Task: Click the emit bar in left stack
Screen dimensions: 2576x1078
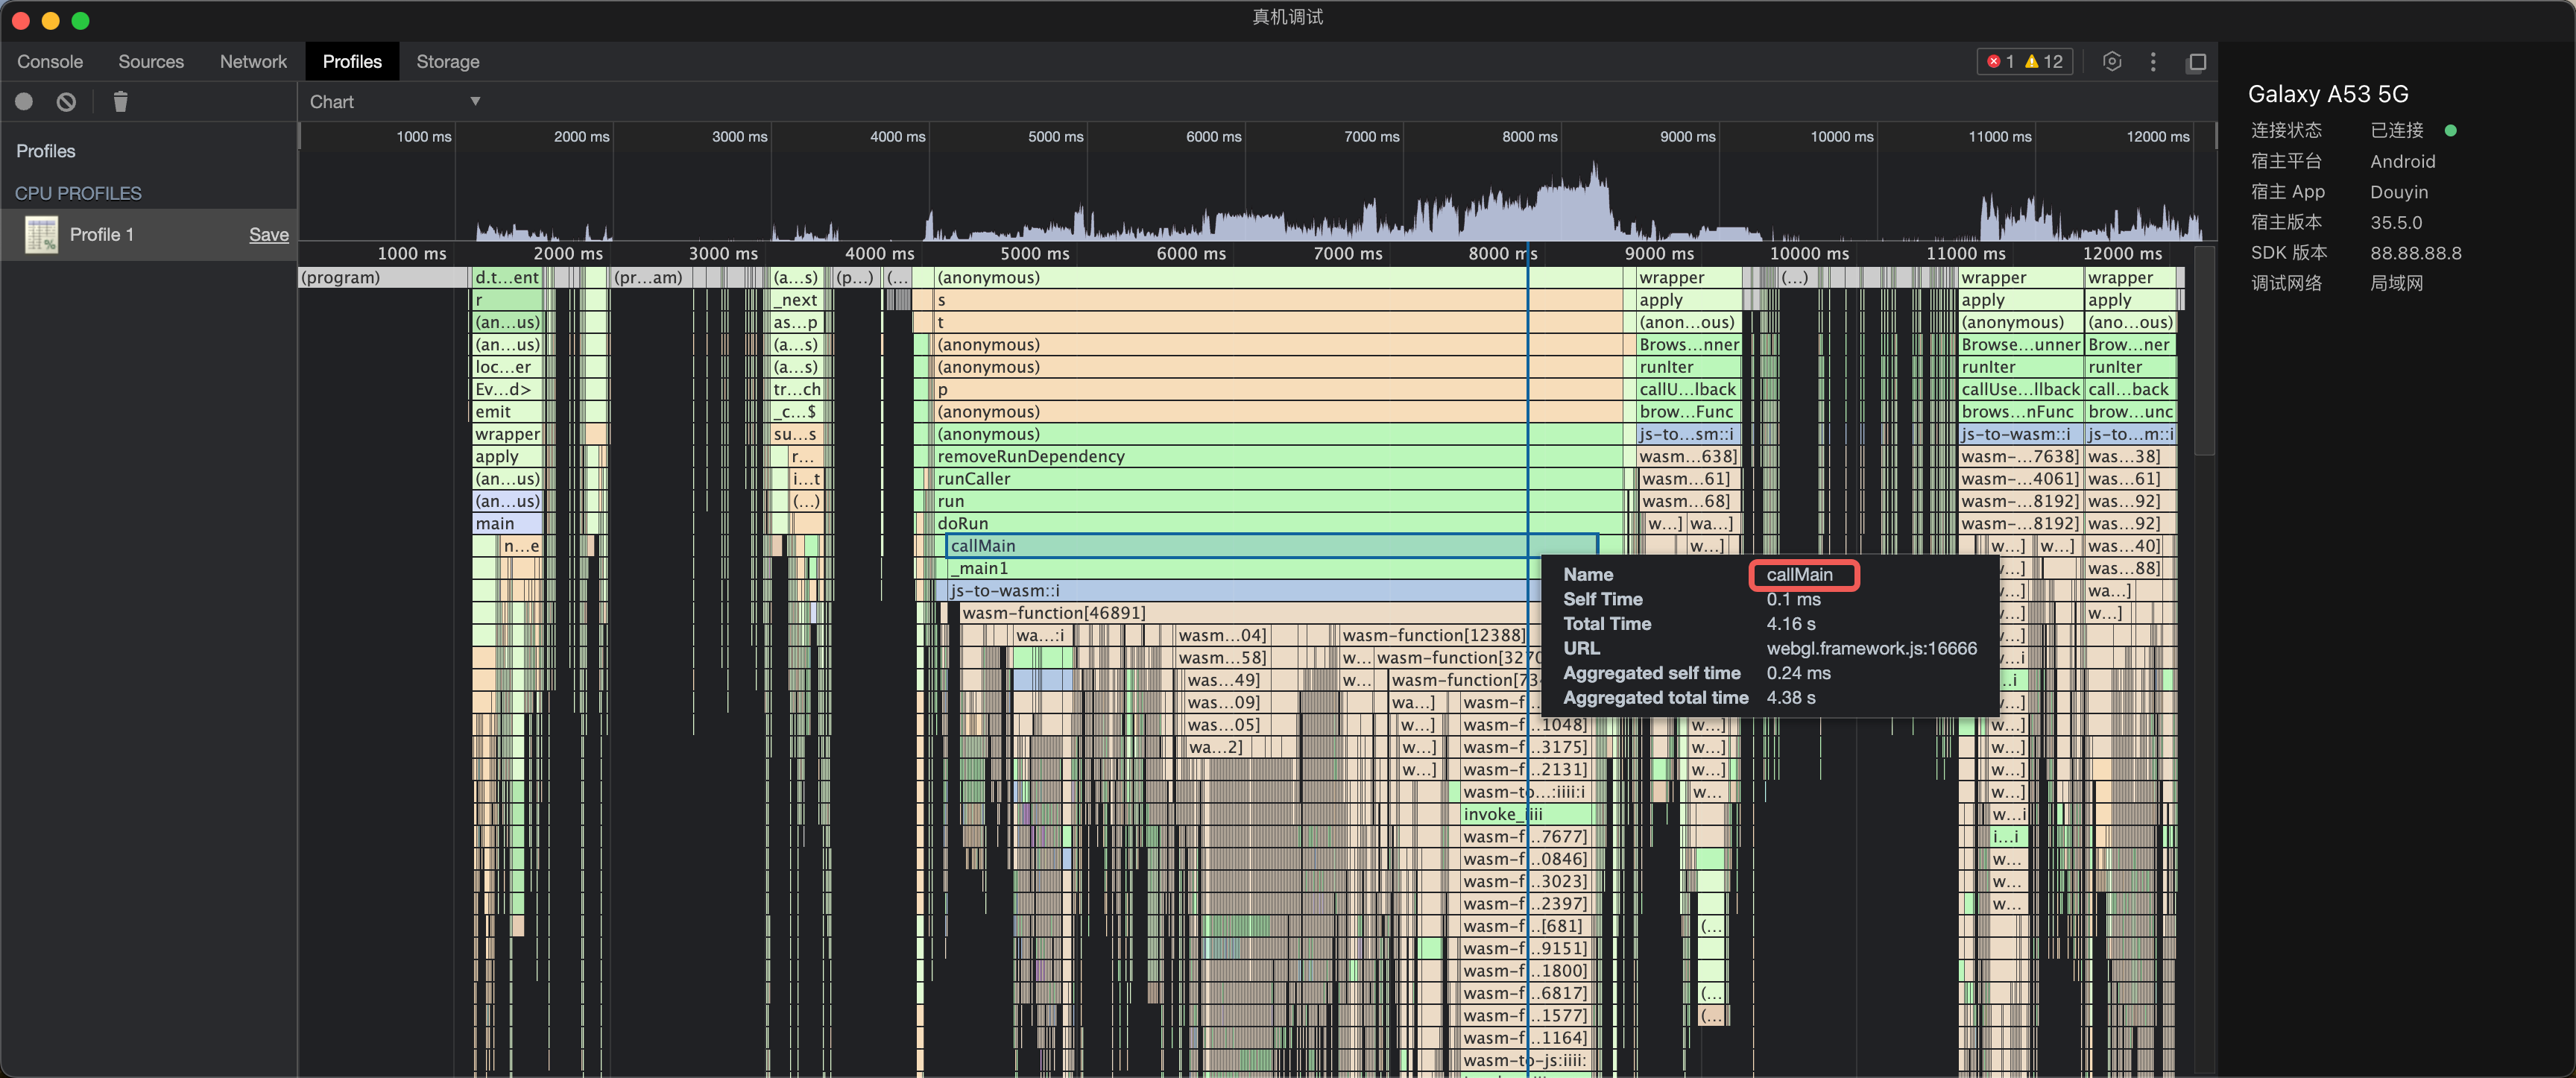Action: 507,411
